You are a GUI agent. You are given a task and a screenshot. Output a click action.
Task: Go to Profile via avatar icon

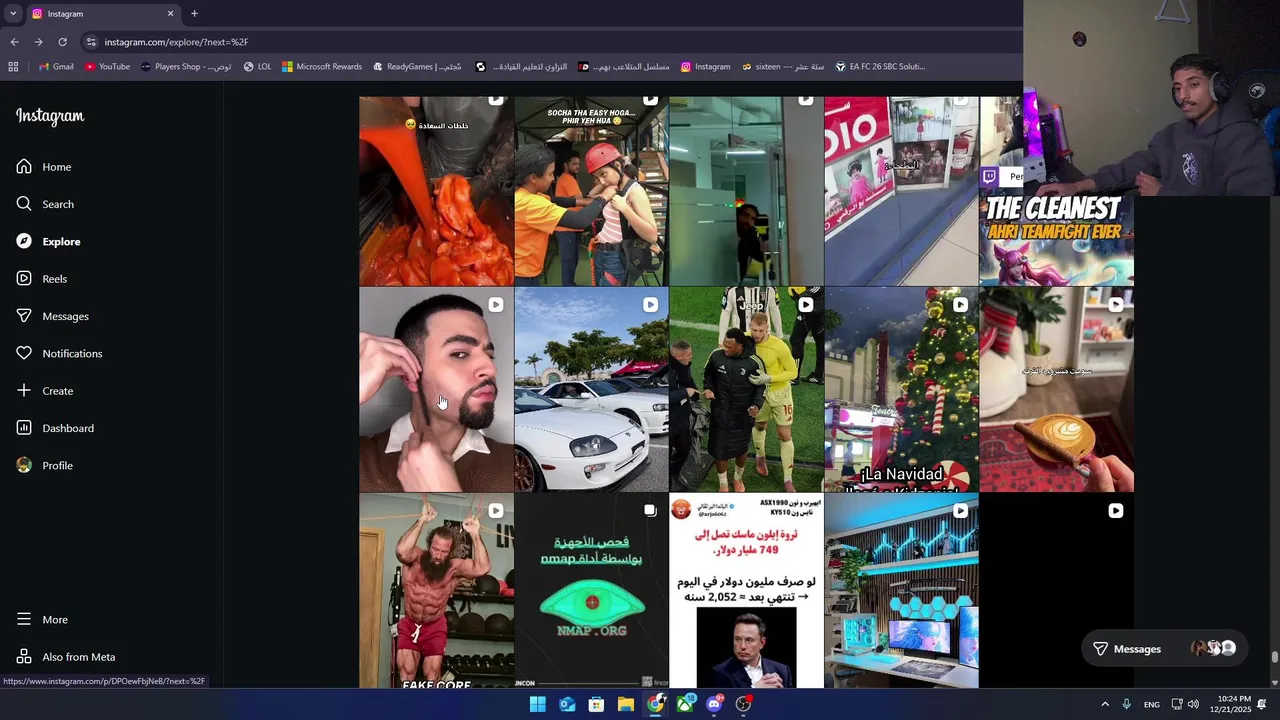[x=24, y=465]
